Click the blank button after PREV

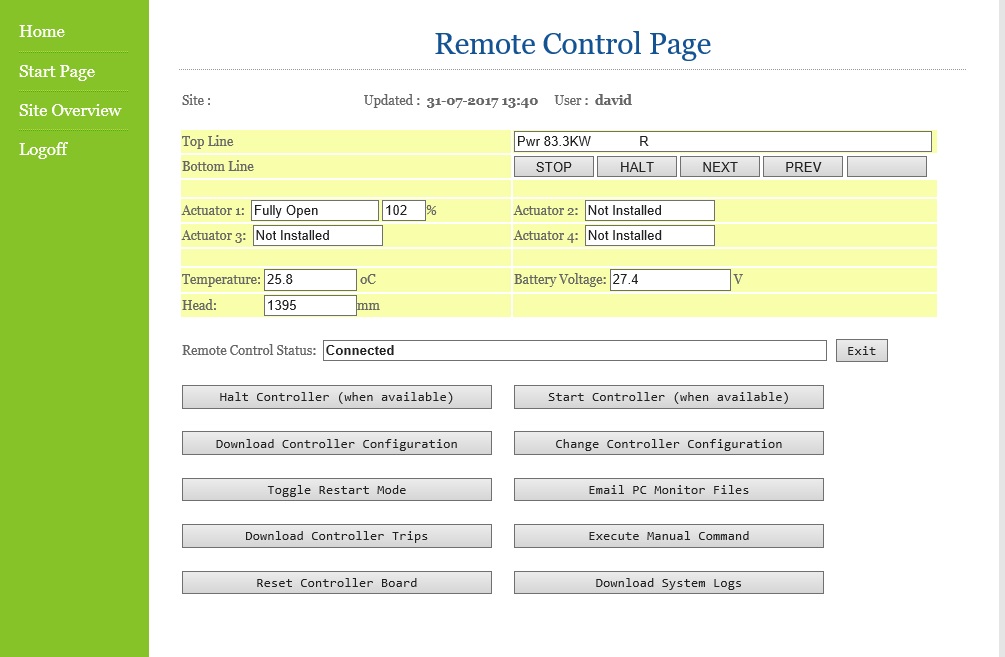(x=886, y=167)
